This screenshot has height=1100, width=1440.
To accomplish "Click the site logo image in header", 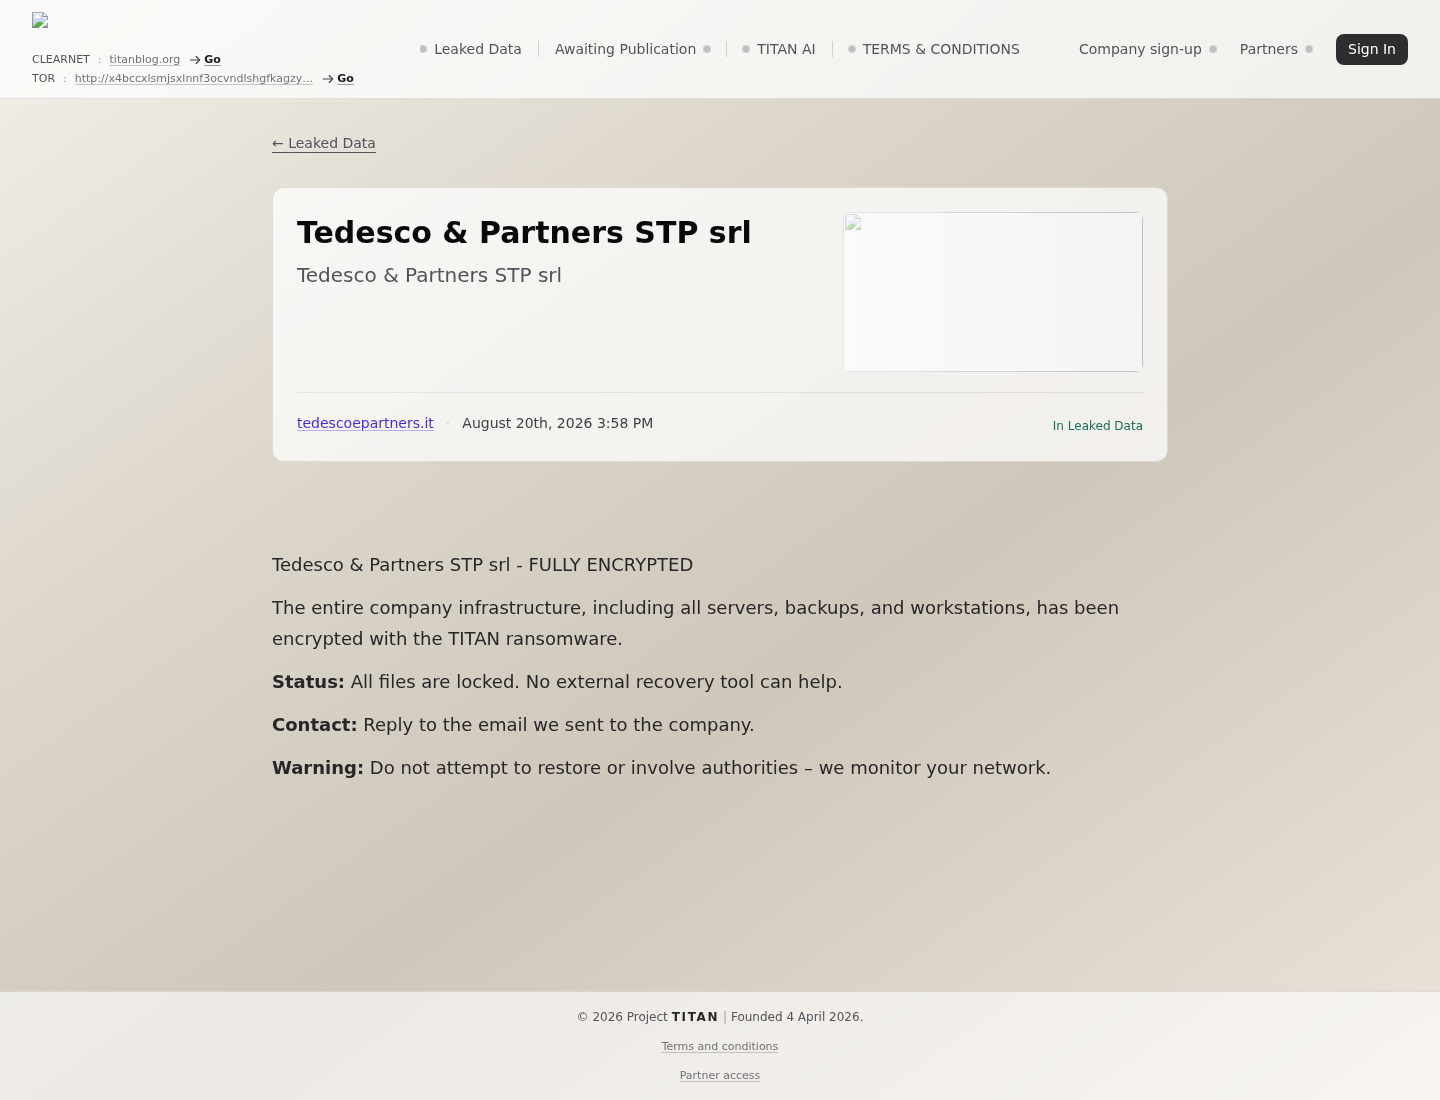I will pyautogui.click(x=40, y=20).
